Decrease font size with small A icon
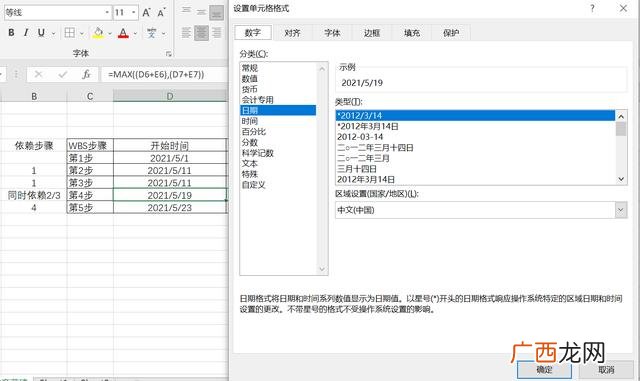 pos(161,13)
